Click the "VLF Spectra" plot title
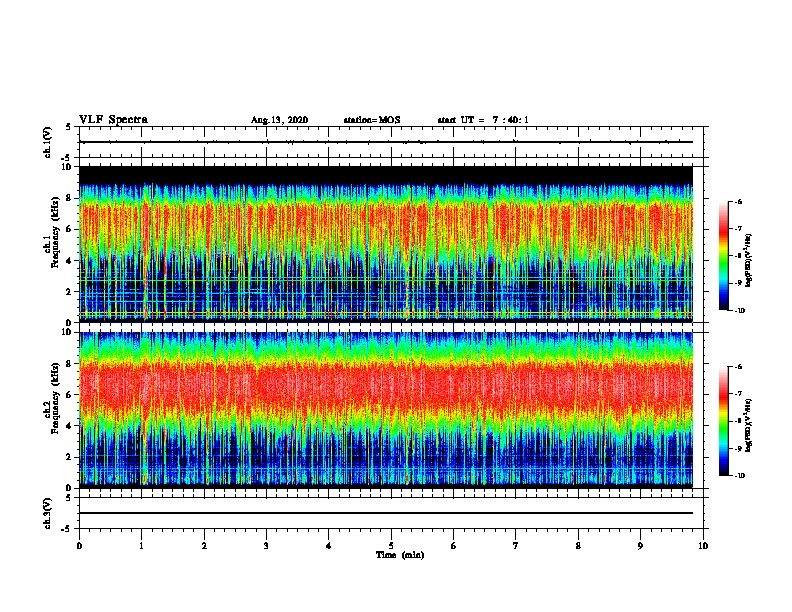Image resolution: width=792 pixels, height=612 pixels. (x=113, y=120)
